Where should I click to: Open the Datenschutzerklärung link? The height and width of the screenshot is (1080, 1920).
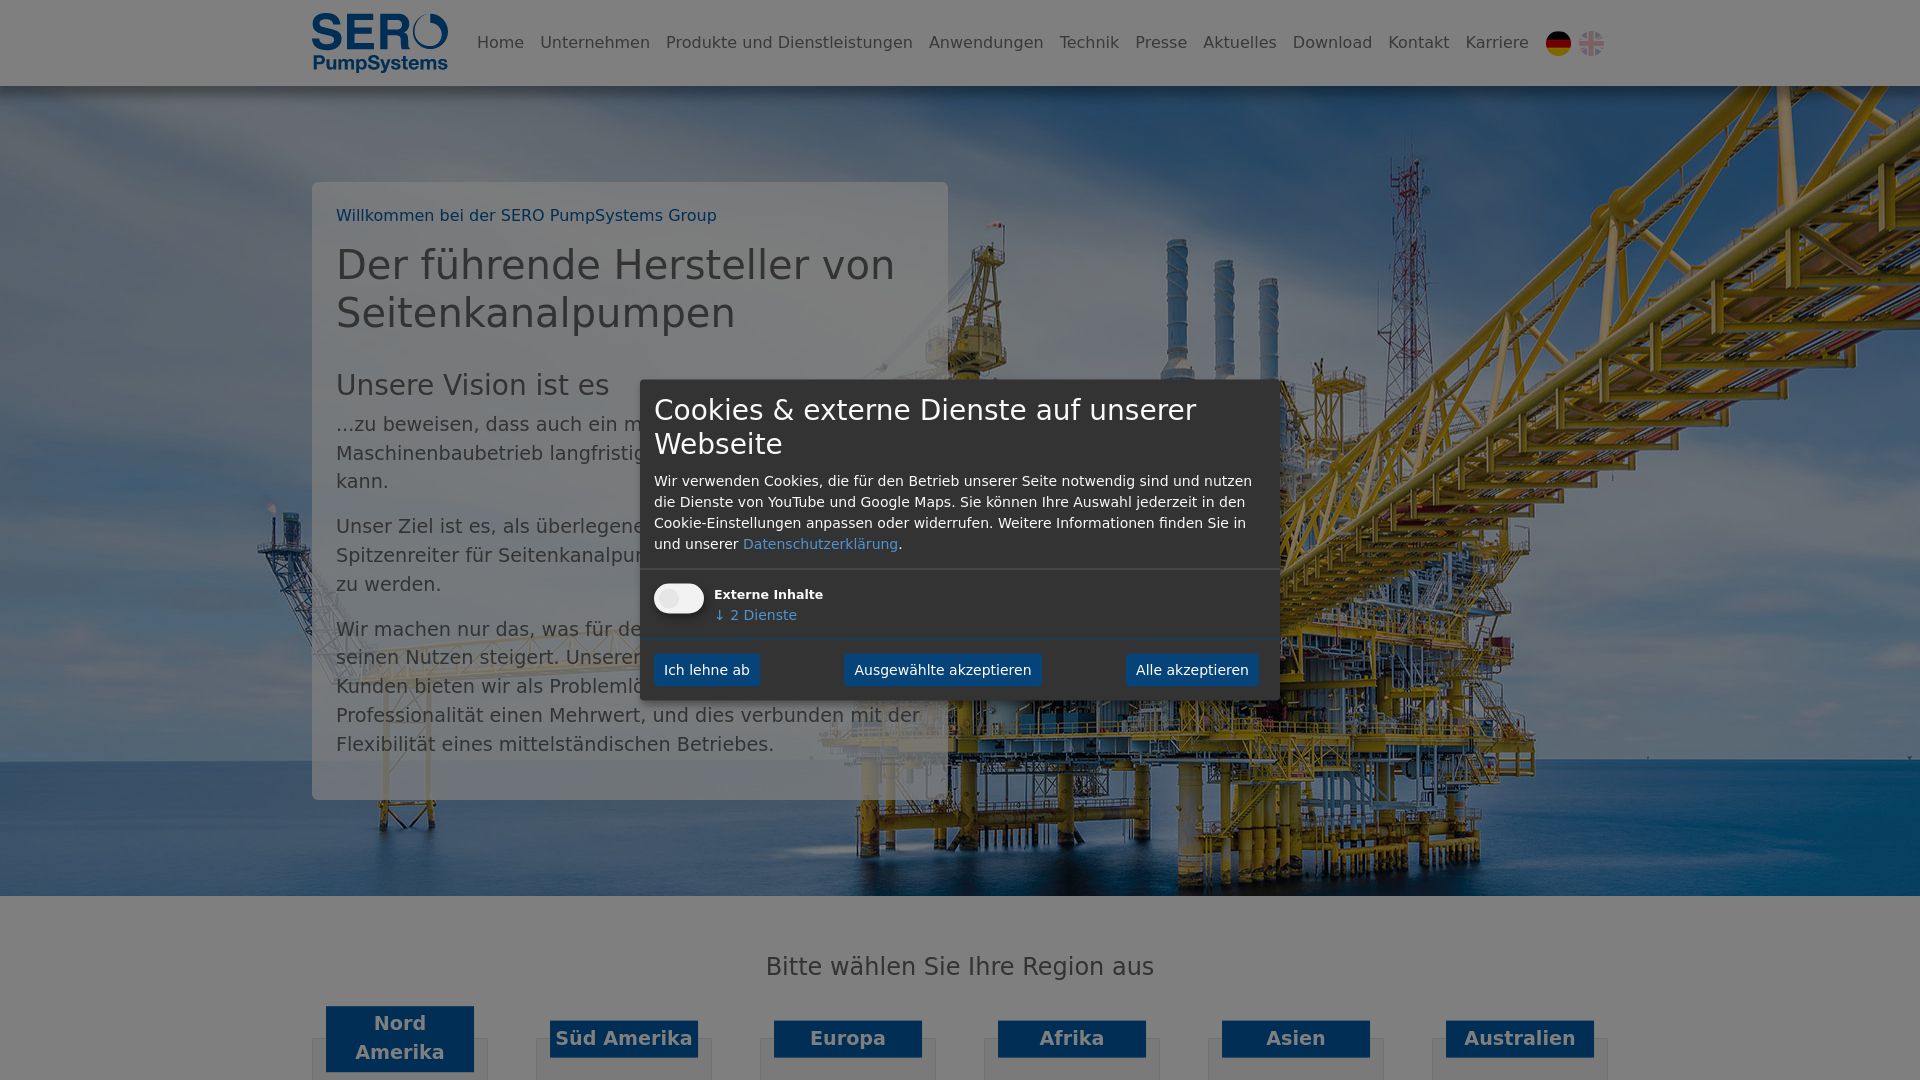tap(820, 544)
